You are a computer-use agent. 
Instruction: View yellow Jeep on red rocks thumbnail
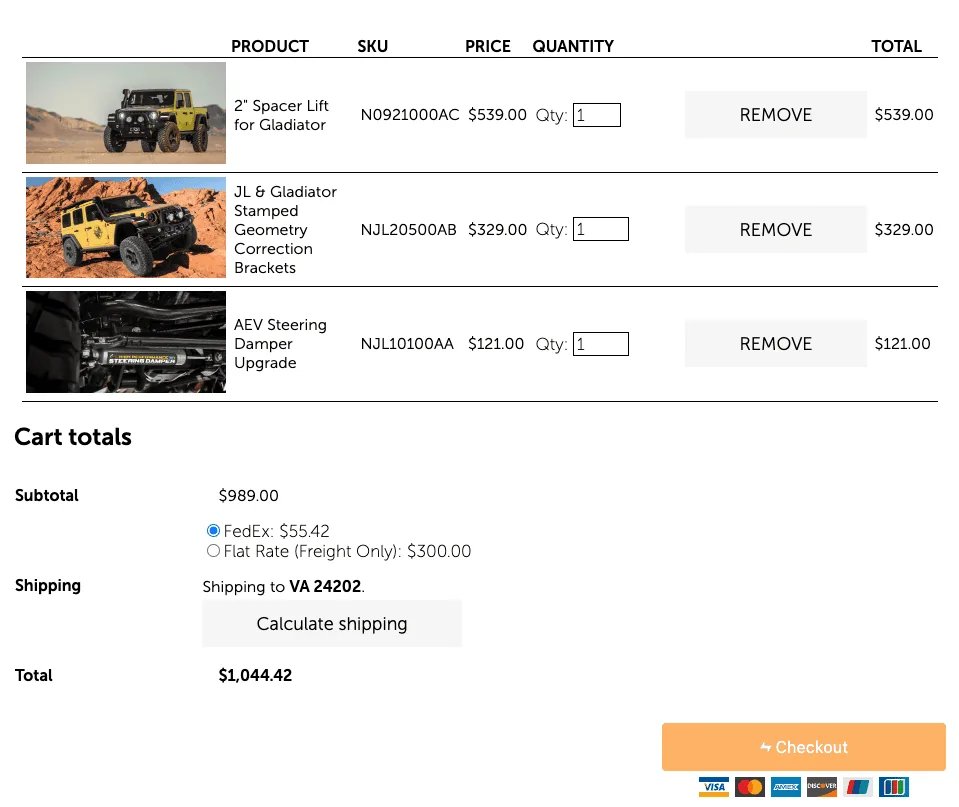coord(126,228)
